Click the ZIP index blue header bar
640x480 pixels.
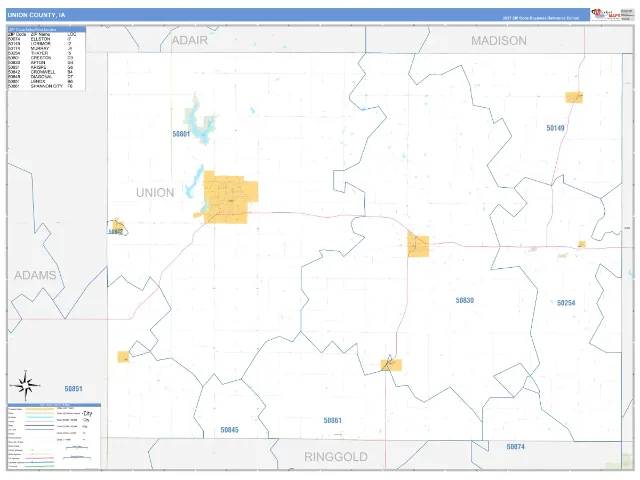point(47,29)
